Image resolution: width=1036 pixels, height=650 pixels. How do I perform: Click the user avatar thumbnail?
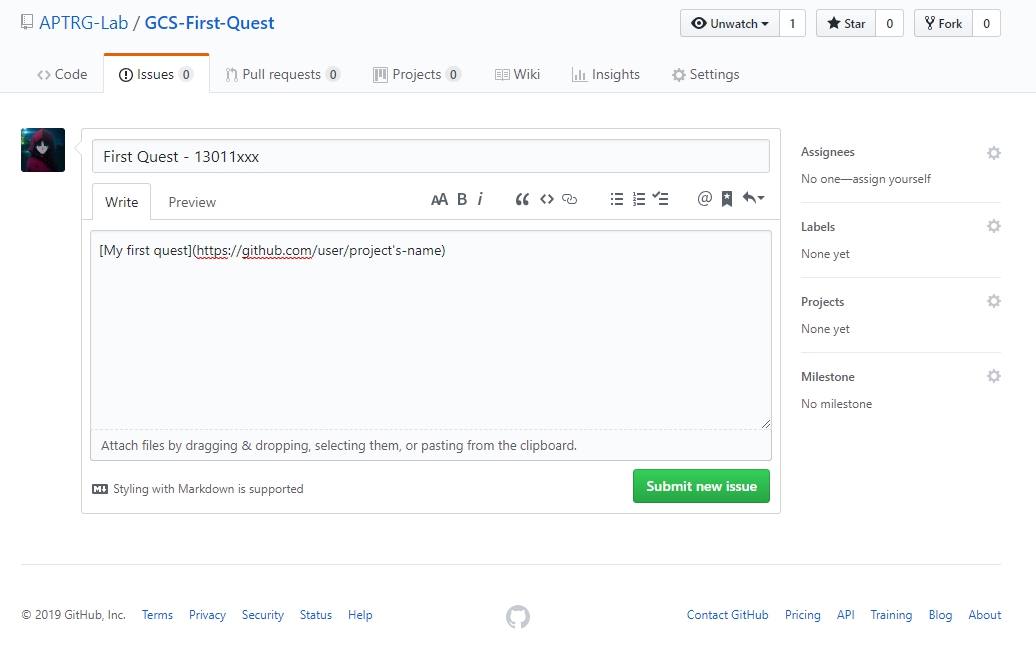[x=43, y=150]
